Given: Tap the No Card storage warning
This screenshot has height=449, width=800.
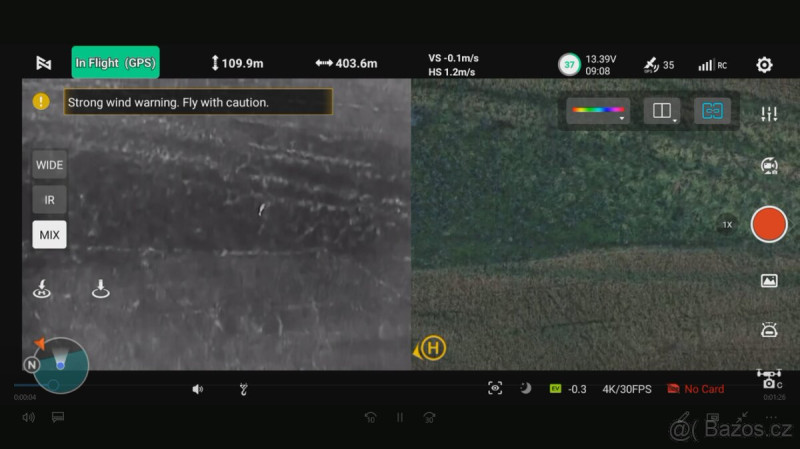Looking at the screenshot, I should pos(695,389).
